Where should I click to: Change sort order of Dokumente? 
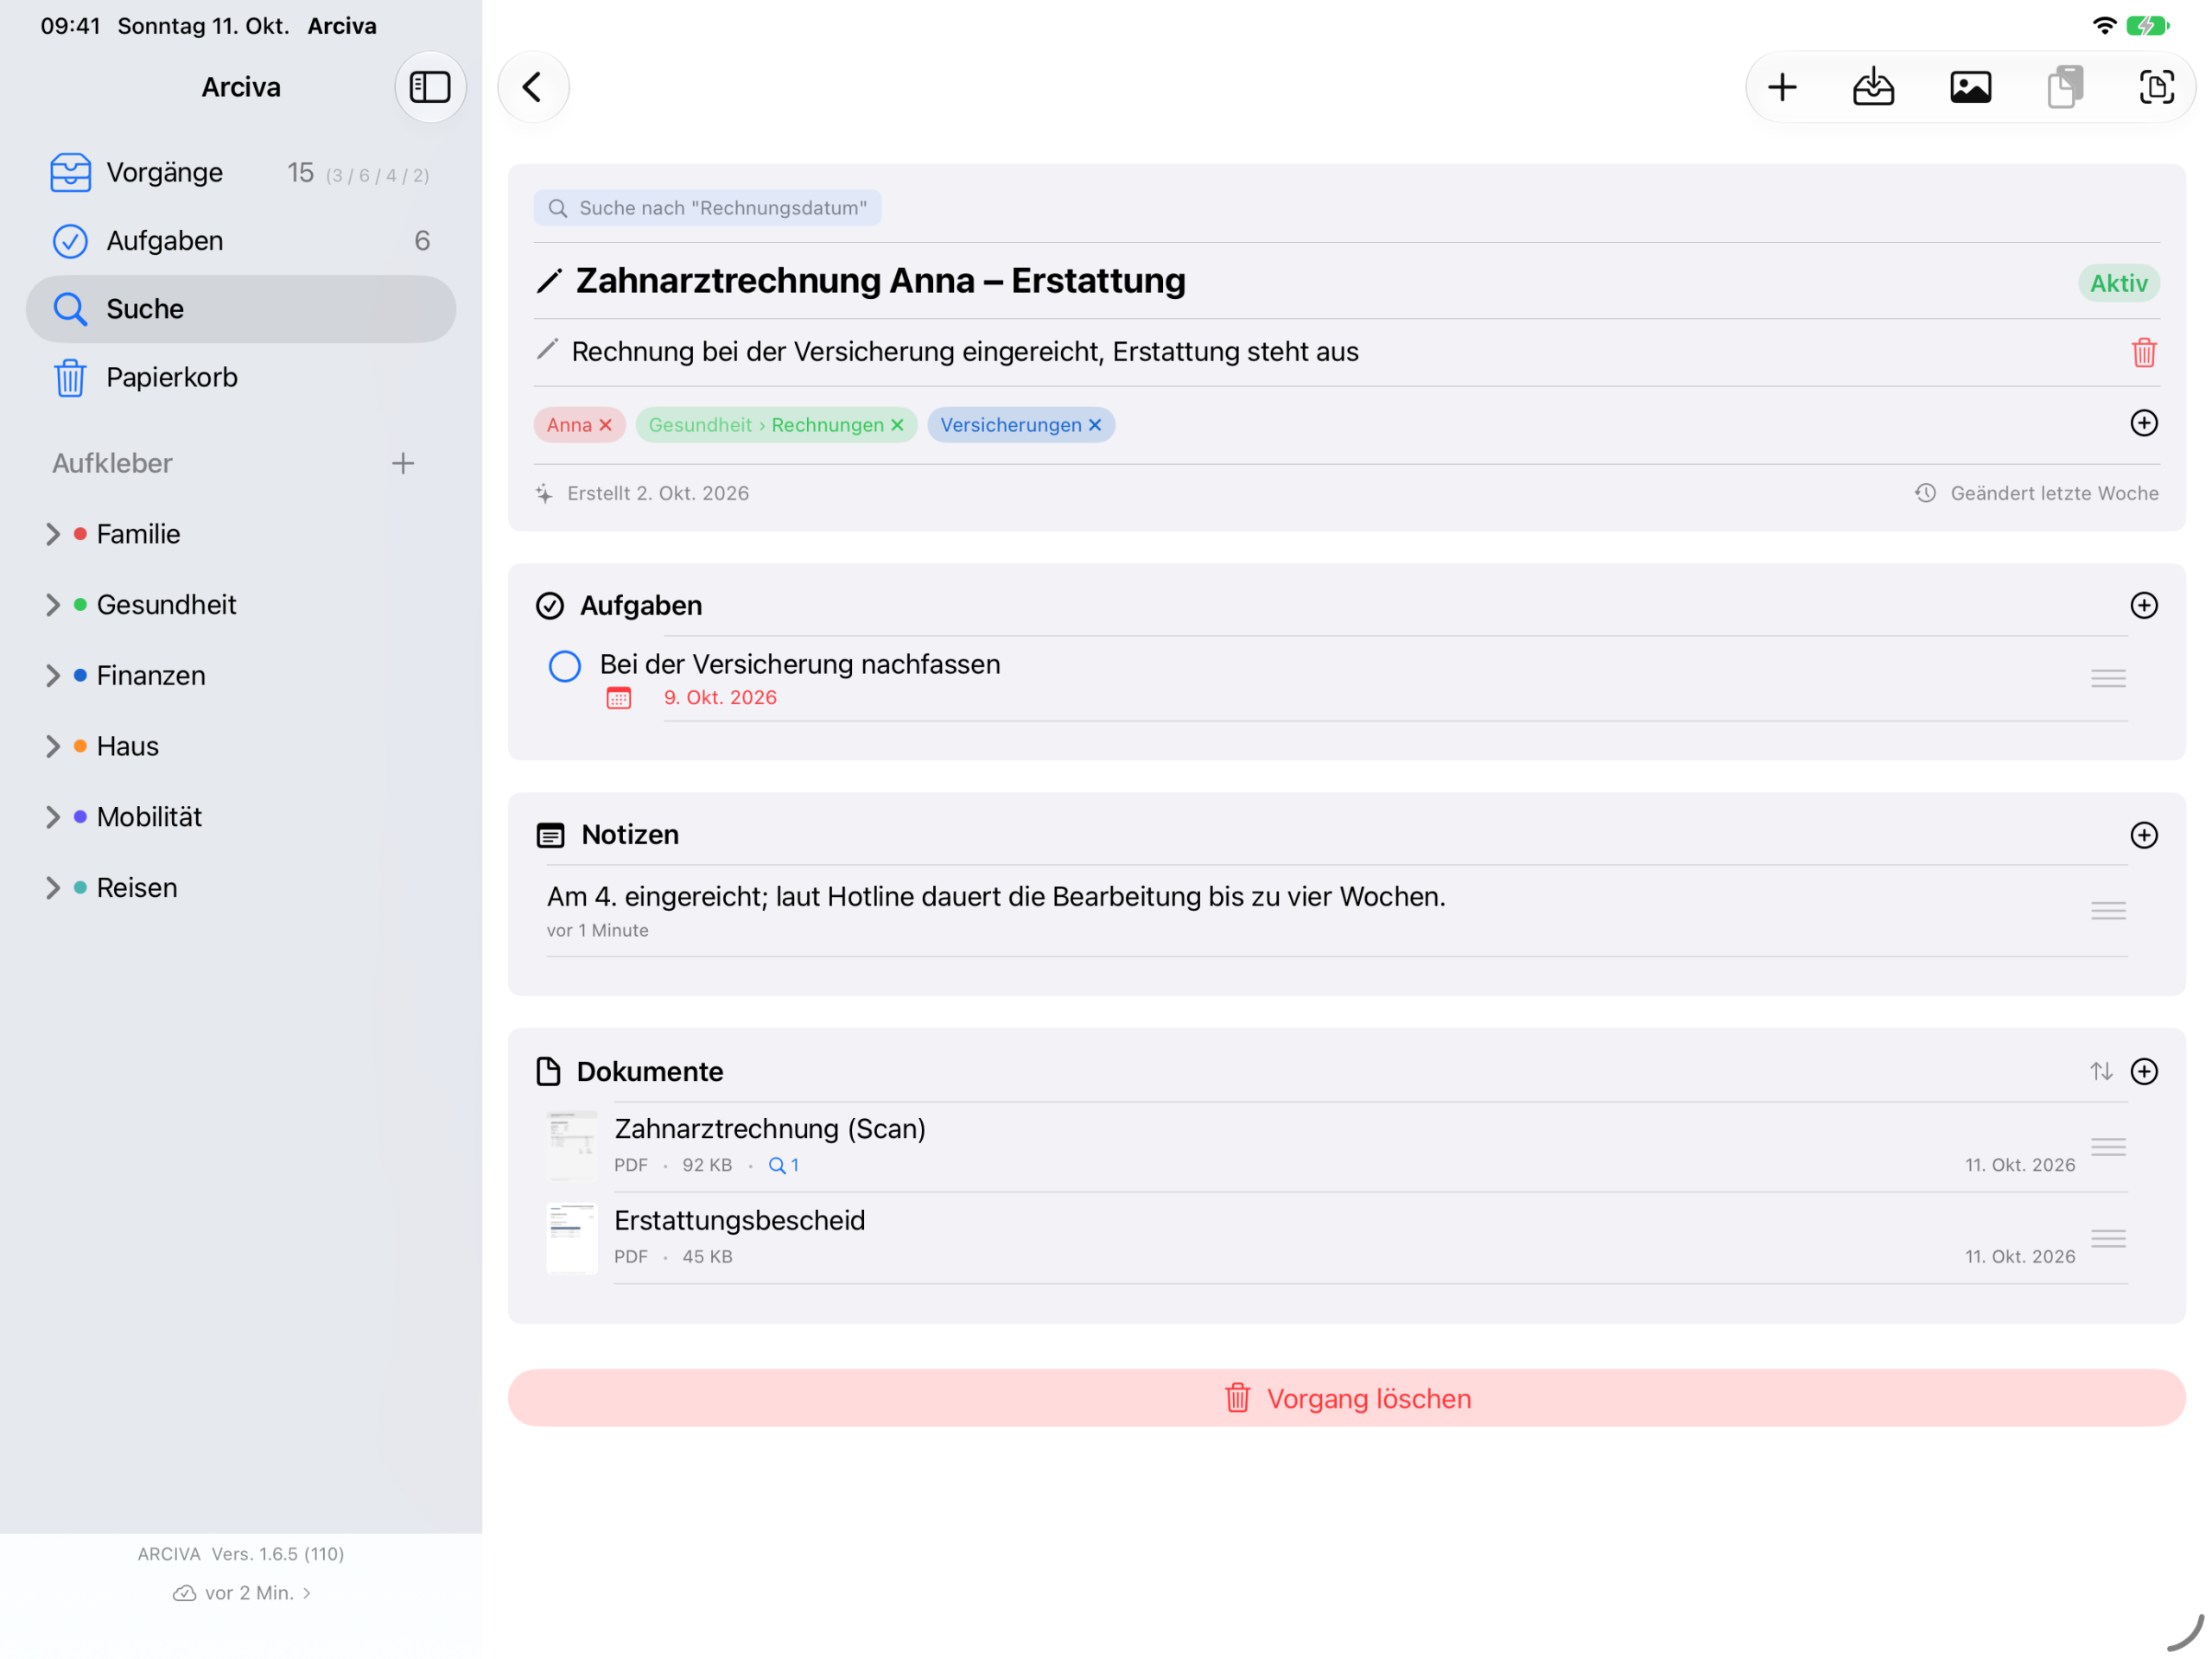click(2101, 1071)
